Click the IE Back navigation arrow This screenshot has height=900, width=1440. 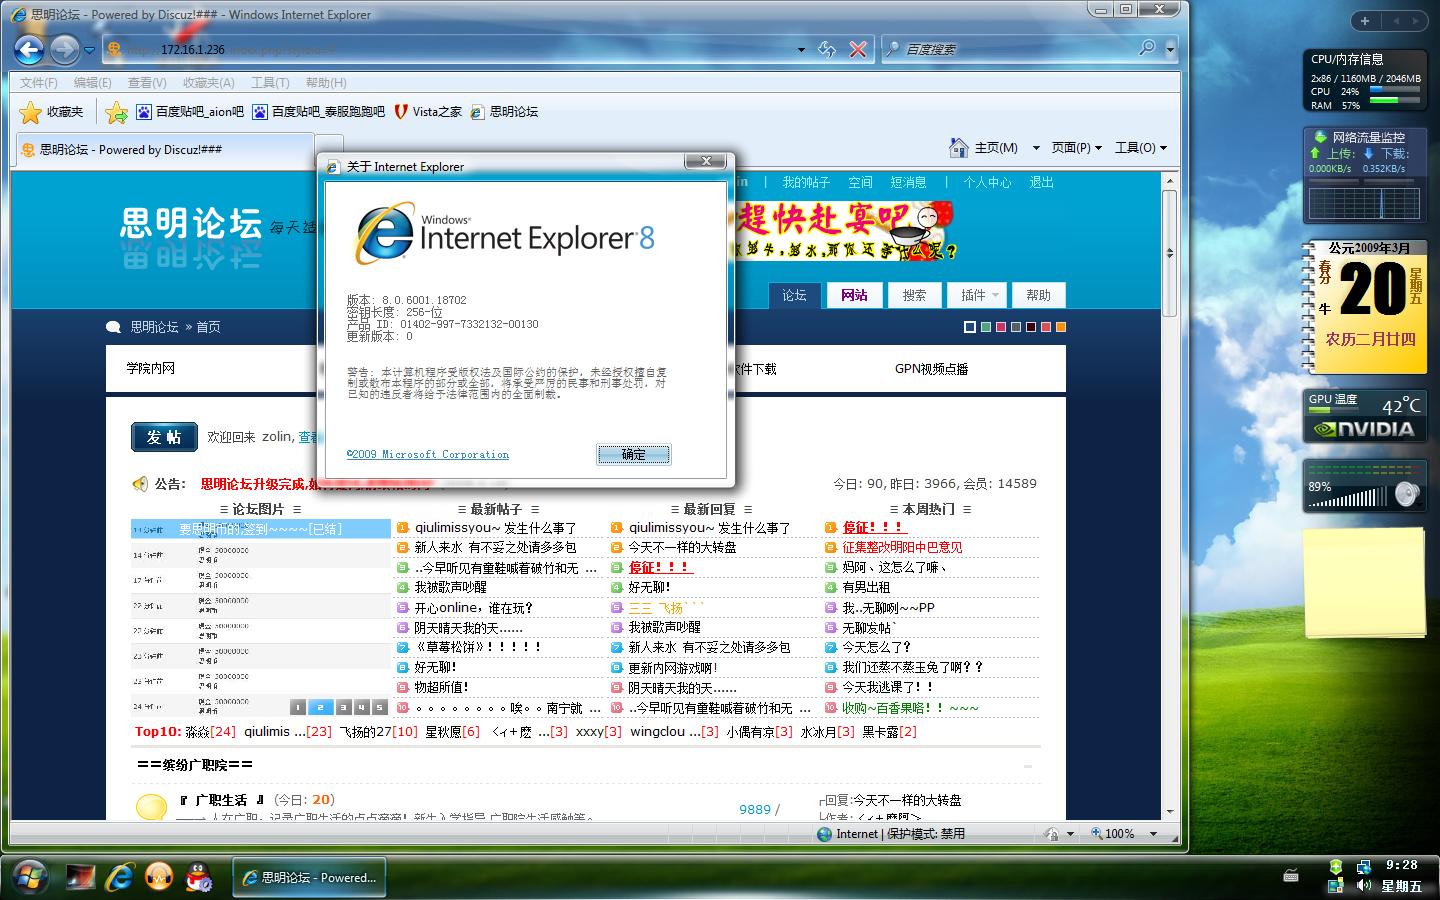(29, 49)
